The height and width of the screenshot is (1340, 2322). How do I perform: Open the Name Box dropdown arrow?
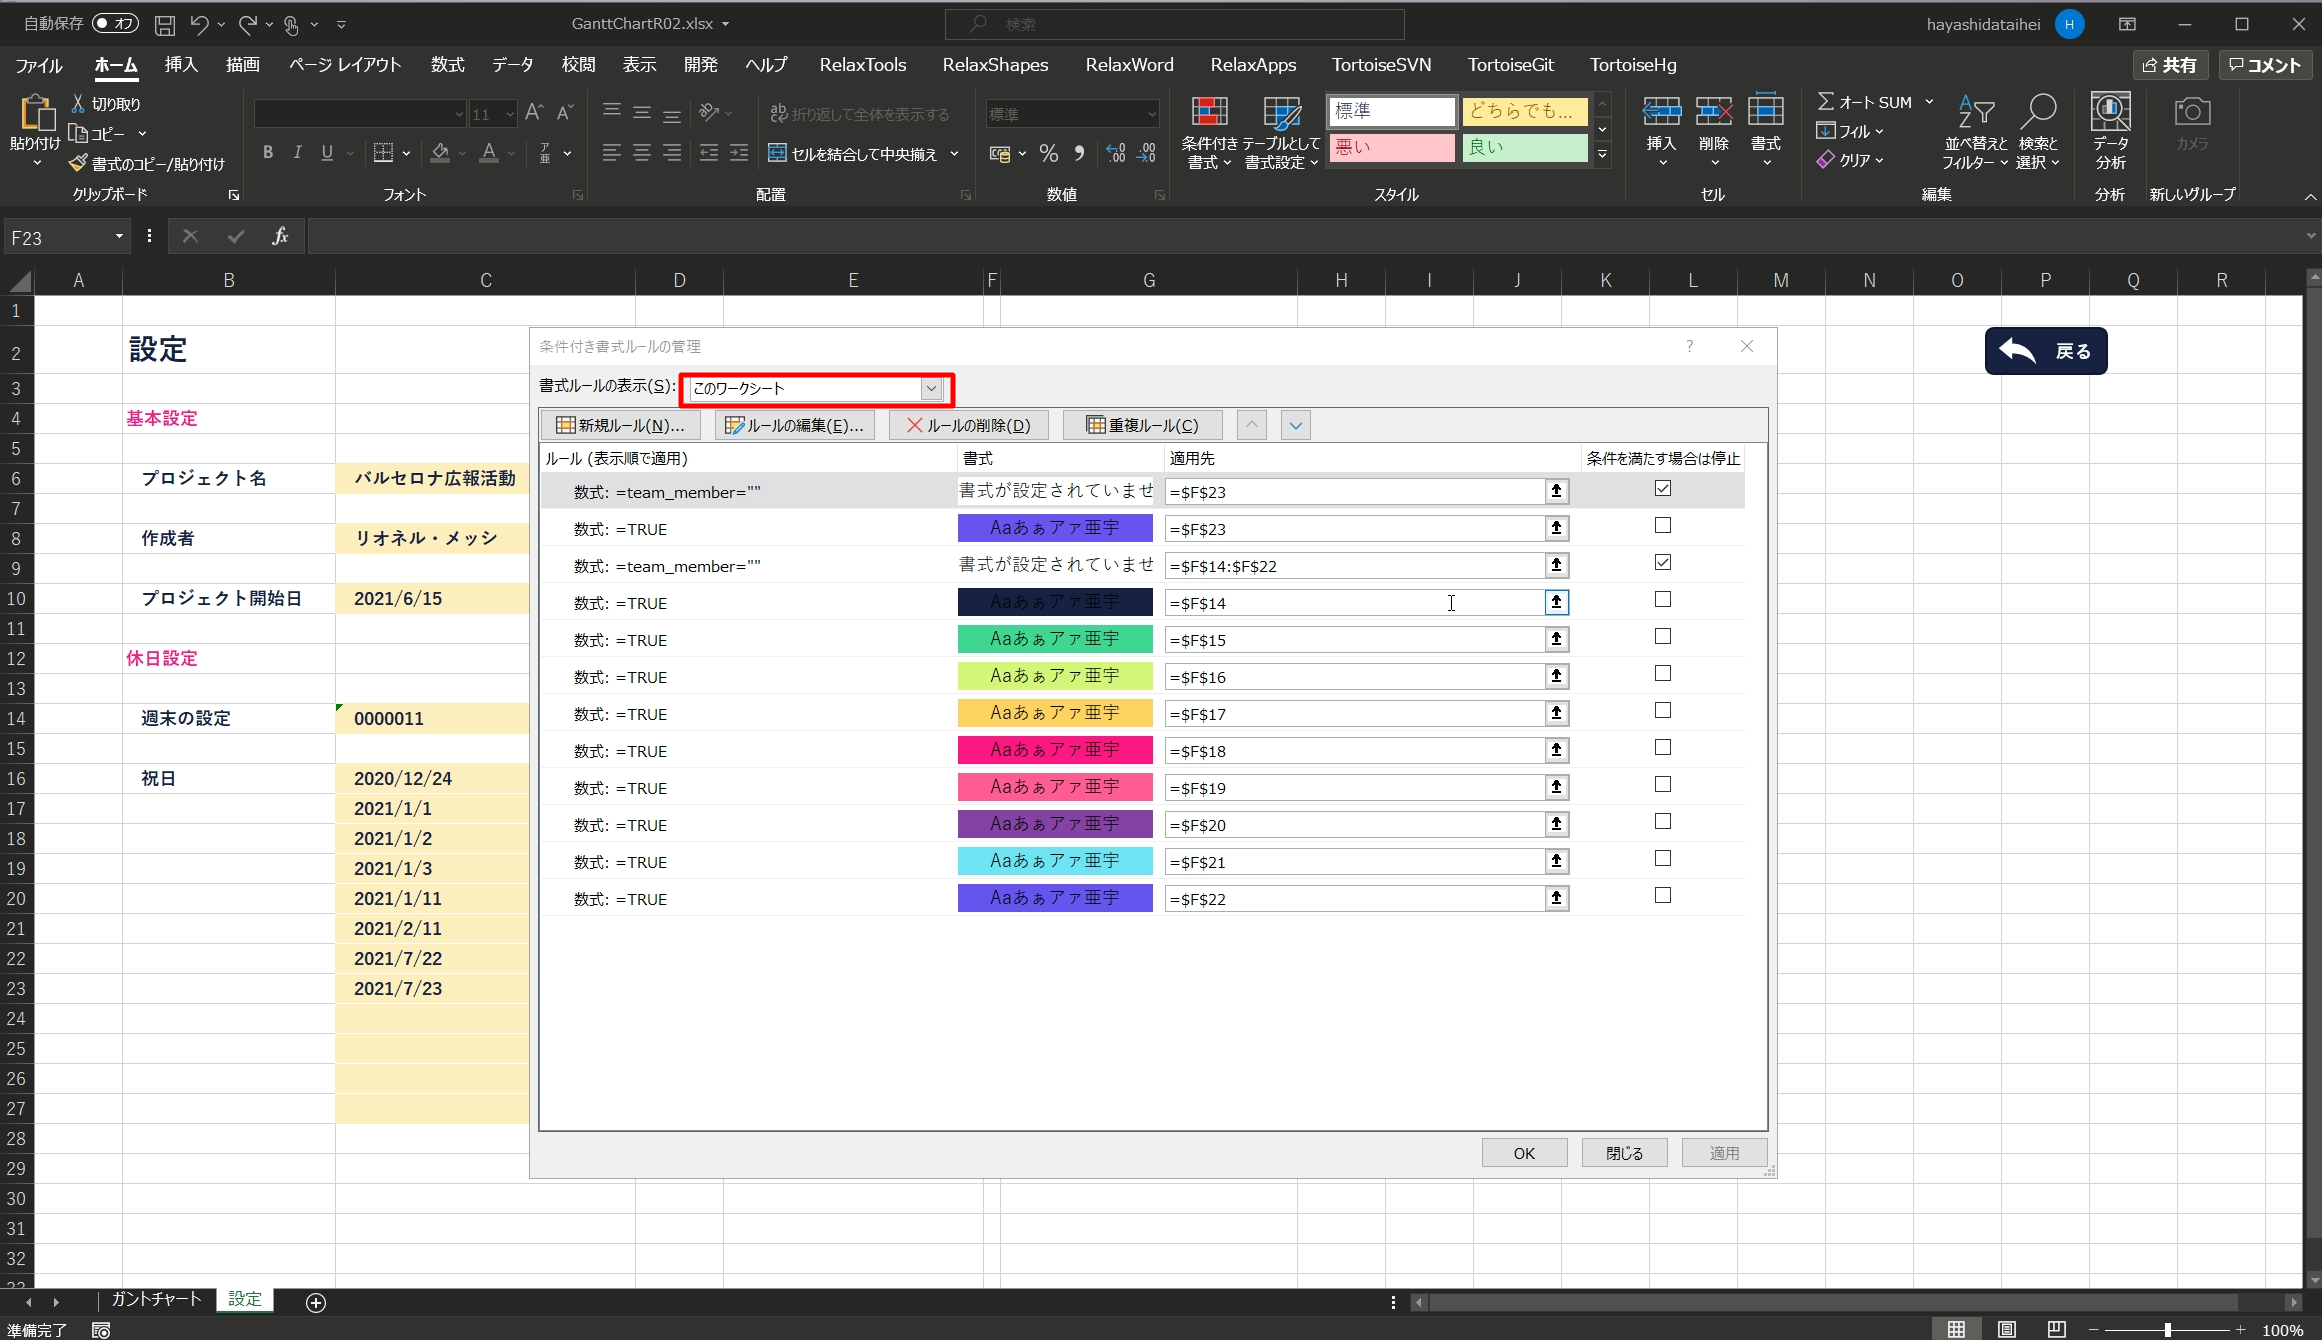click(119, 237)
